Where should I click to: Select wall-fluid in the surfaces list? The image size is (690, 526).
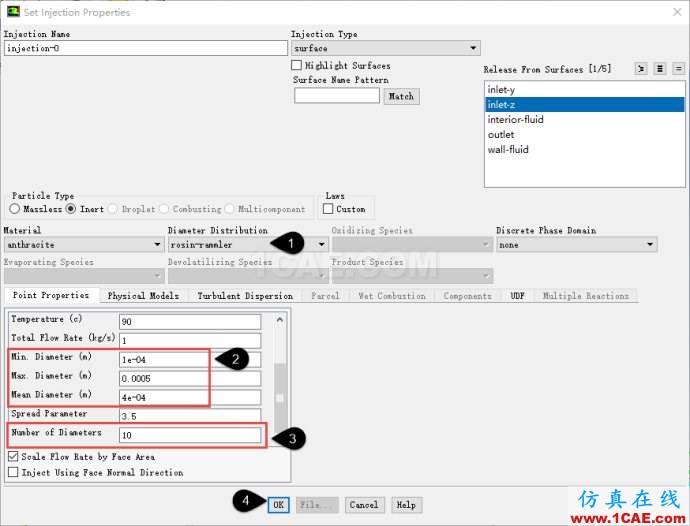584,149
